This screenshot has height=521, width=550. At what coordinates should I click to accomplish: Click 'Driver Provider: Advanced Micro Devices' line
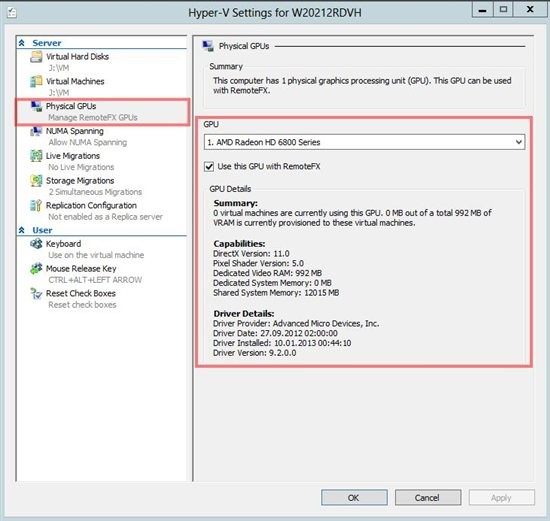coord(296,323)
